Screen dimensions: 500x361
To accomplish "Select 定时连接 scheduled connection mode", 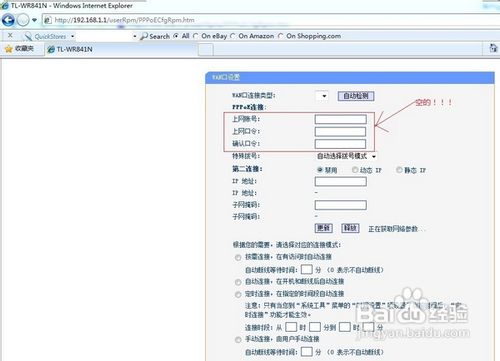I will 238,295.
